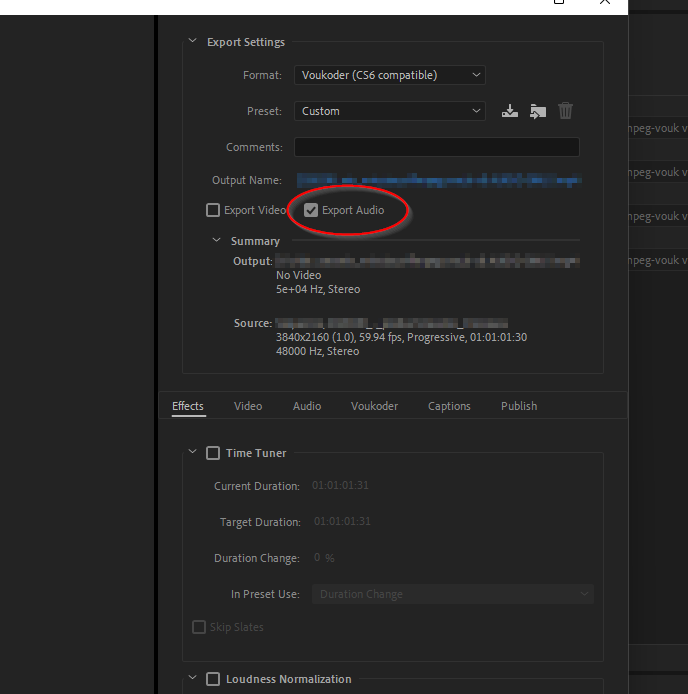
Task: Click into the Comments text field
Action: pyautogui.click(x=436, y=147)
